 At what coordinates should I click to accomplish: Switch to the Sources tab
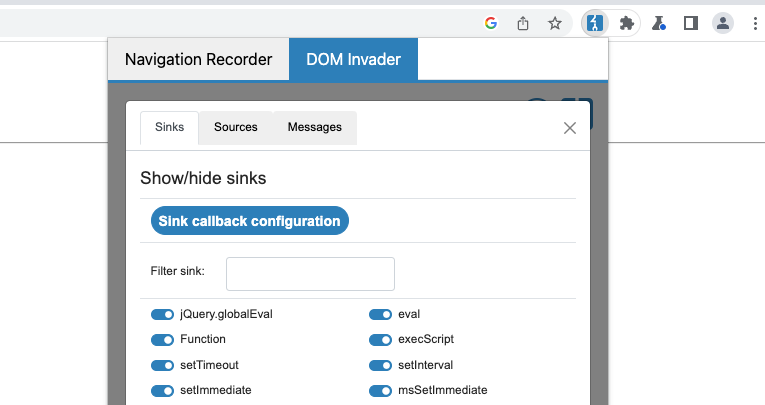click(236, 127)
